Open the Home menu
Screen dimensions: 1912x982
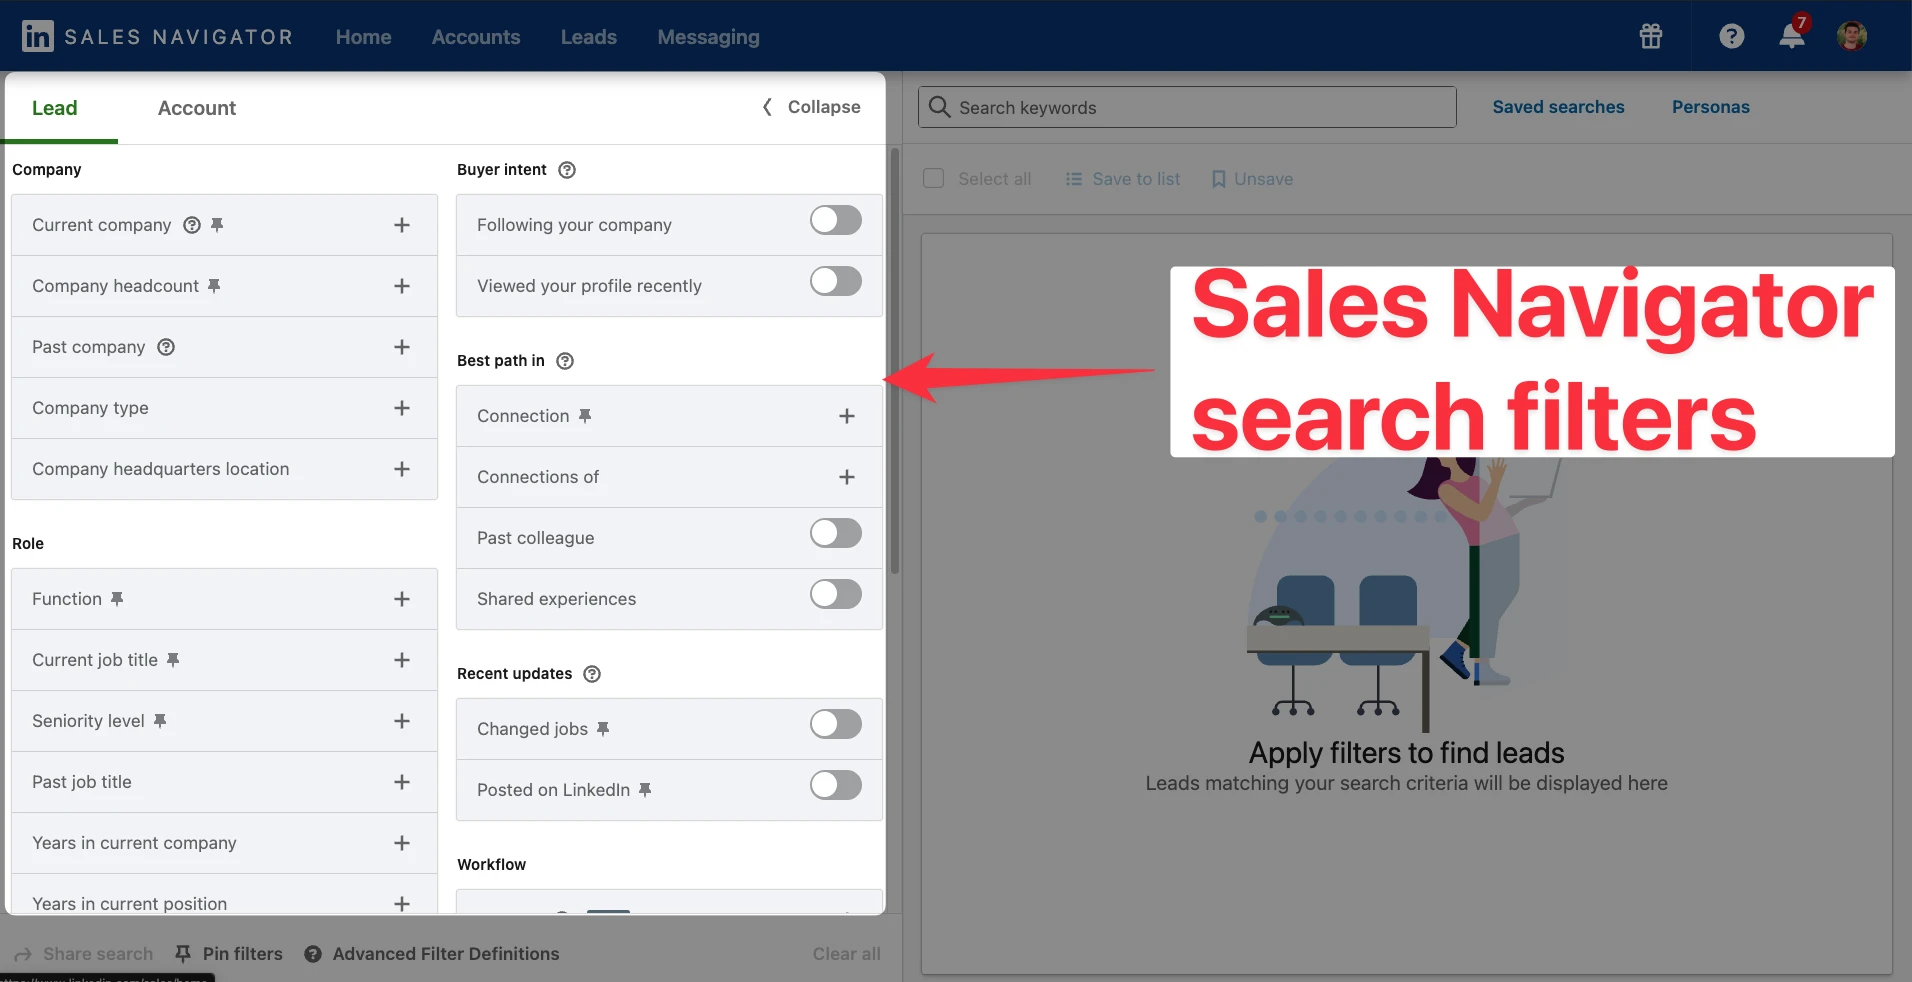(364, 37)
